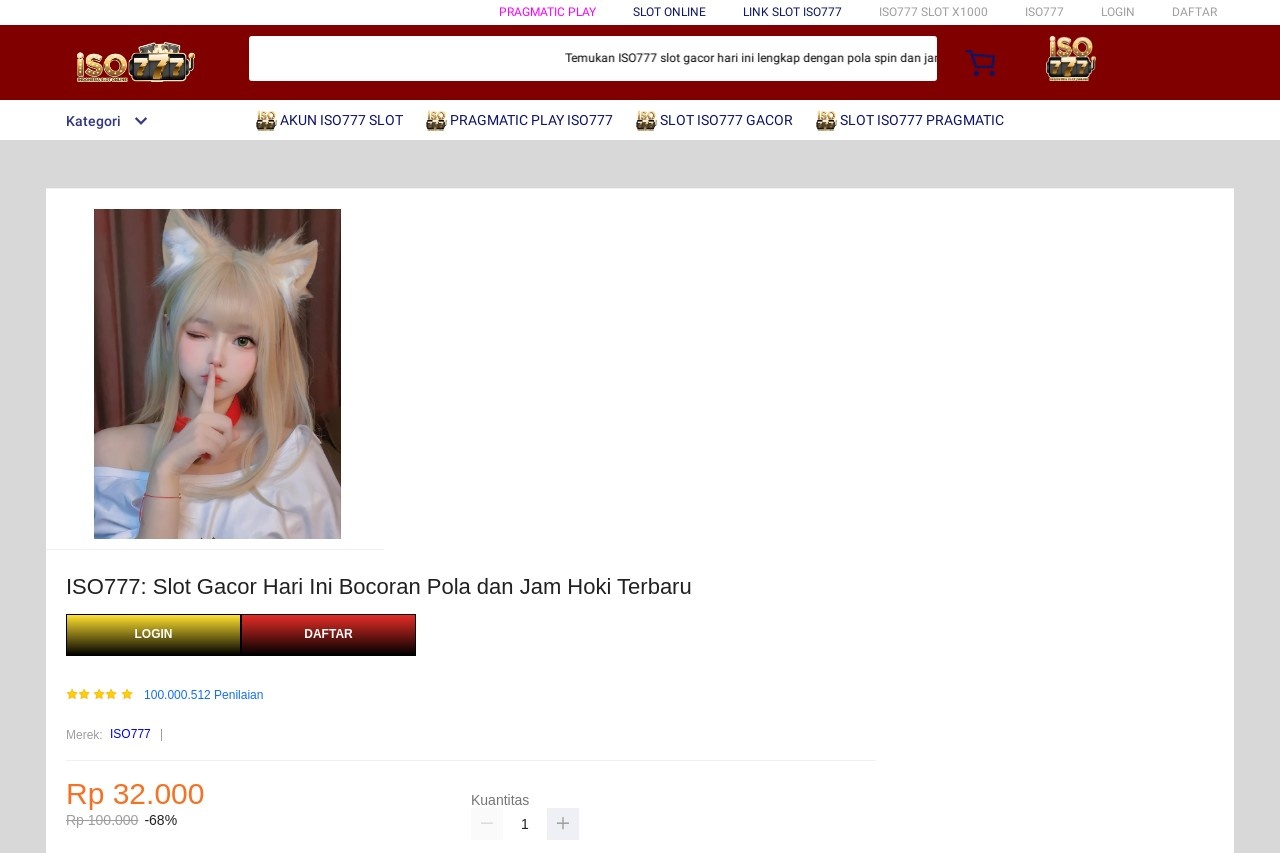Click the SLOT ISO777 PRAGMATIC slot-machine icon
Viewport: 1280px width, 853px height.
coord(826,121)
